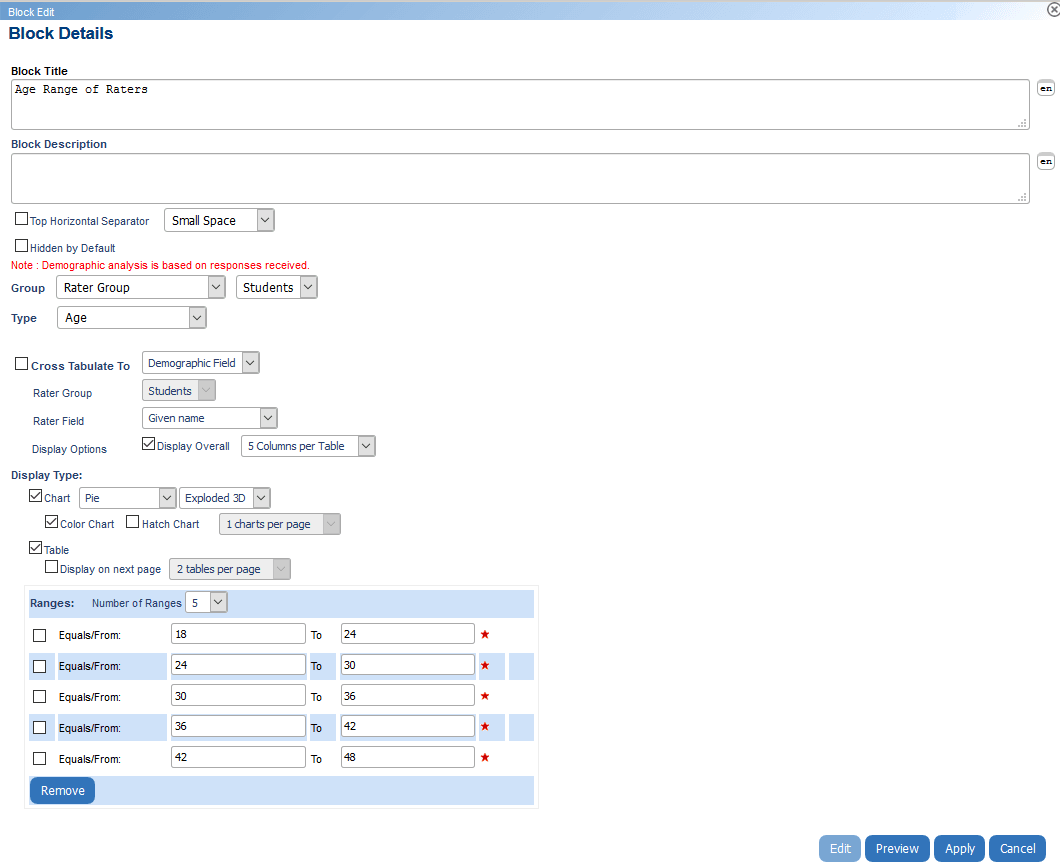1060x866 pixels.
Task: Click the Edit button
Action: point(840,848)
